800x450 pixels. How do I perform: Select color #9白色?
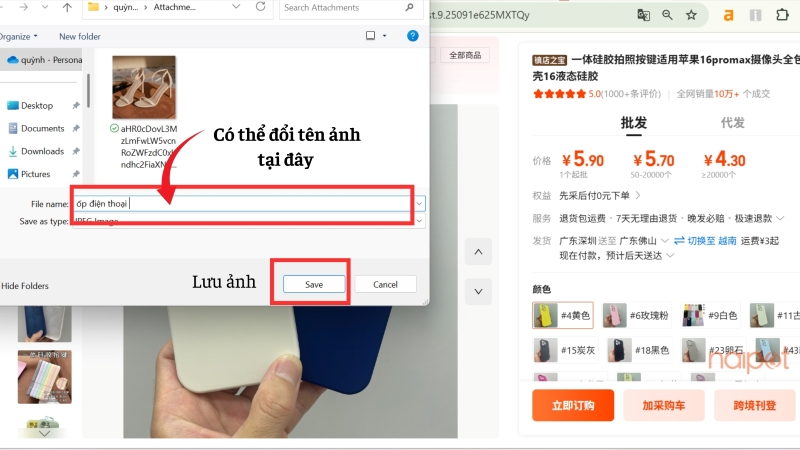711,315
